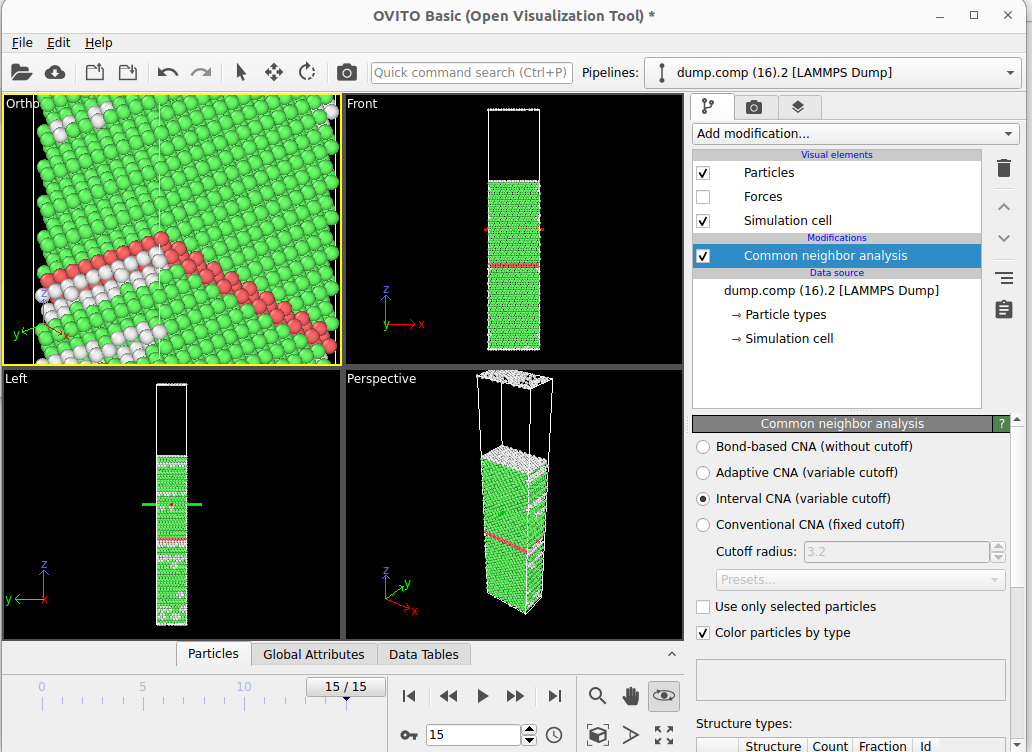Toggle the auto-key mode key icon
1032x752 pixels.
[x=409, y=735]
